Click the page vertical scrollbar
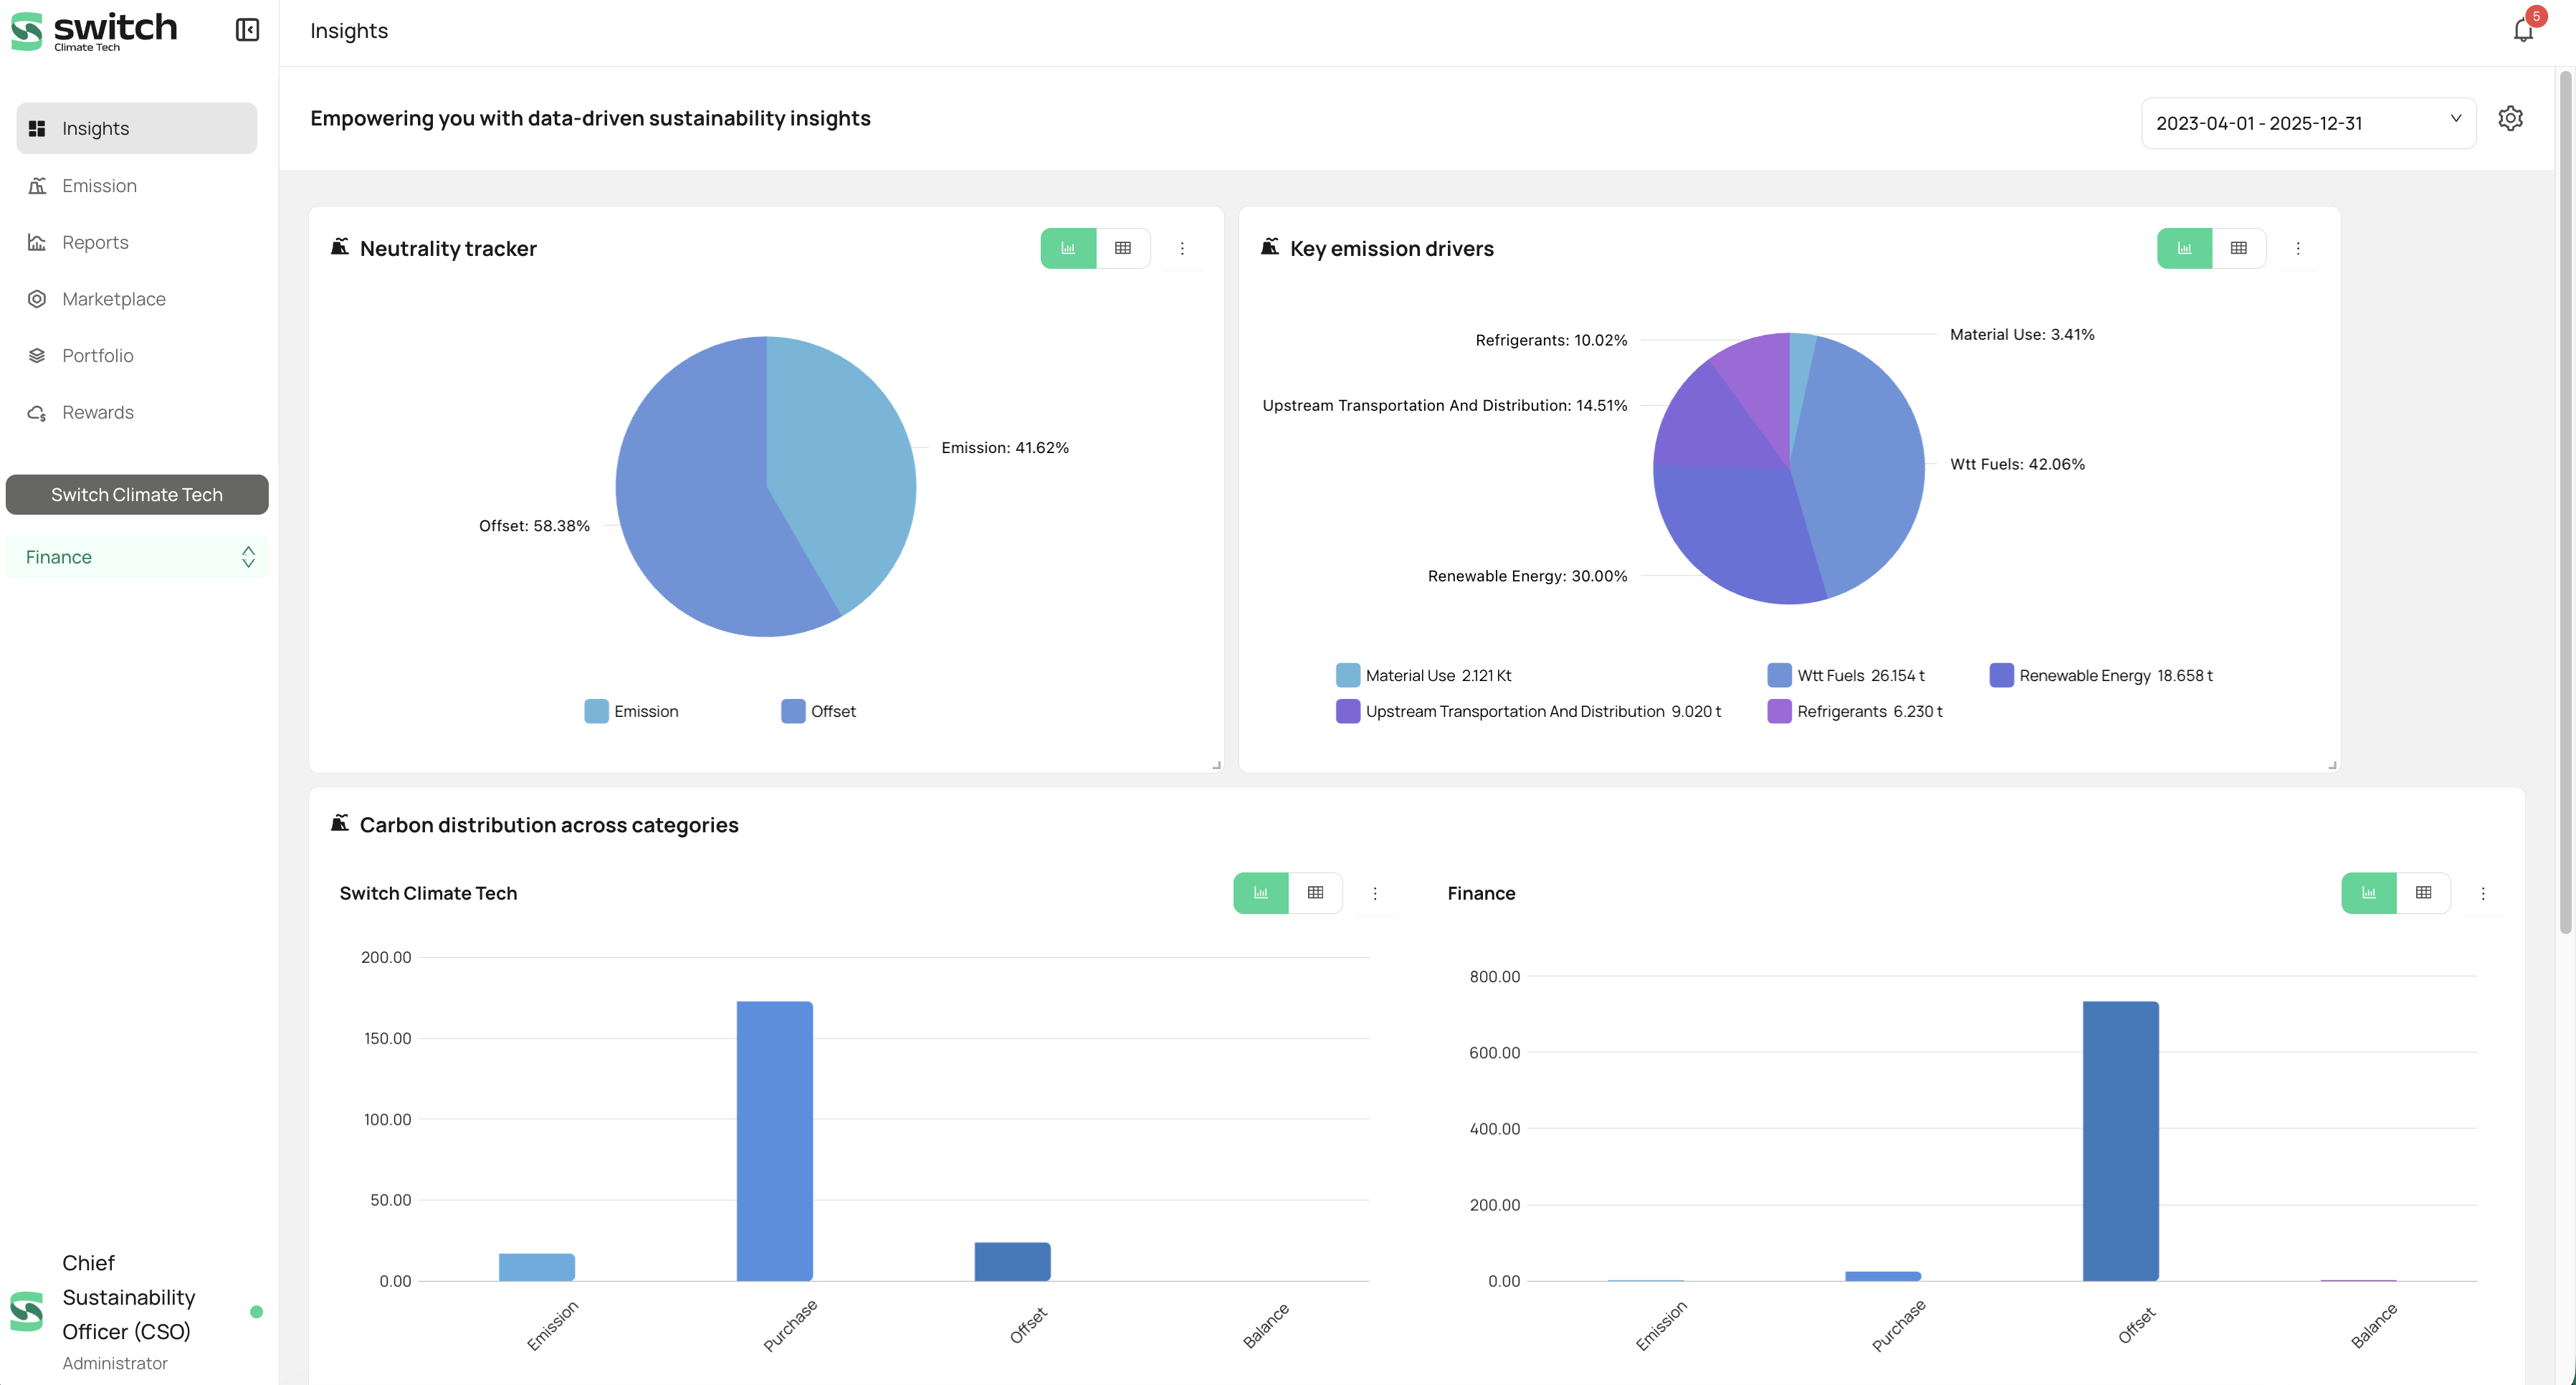 tap(2565, 500)
